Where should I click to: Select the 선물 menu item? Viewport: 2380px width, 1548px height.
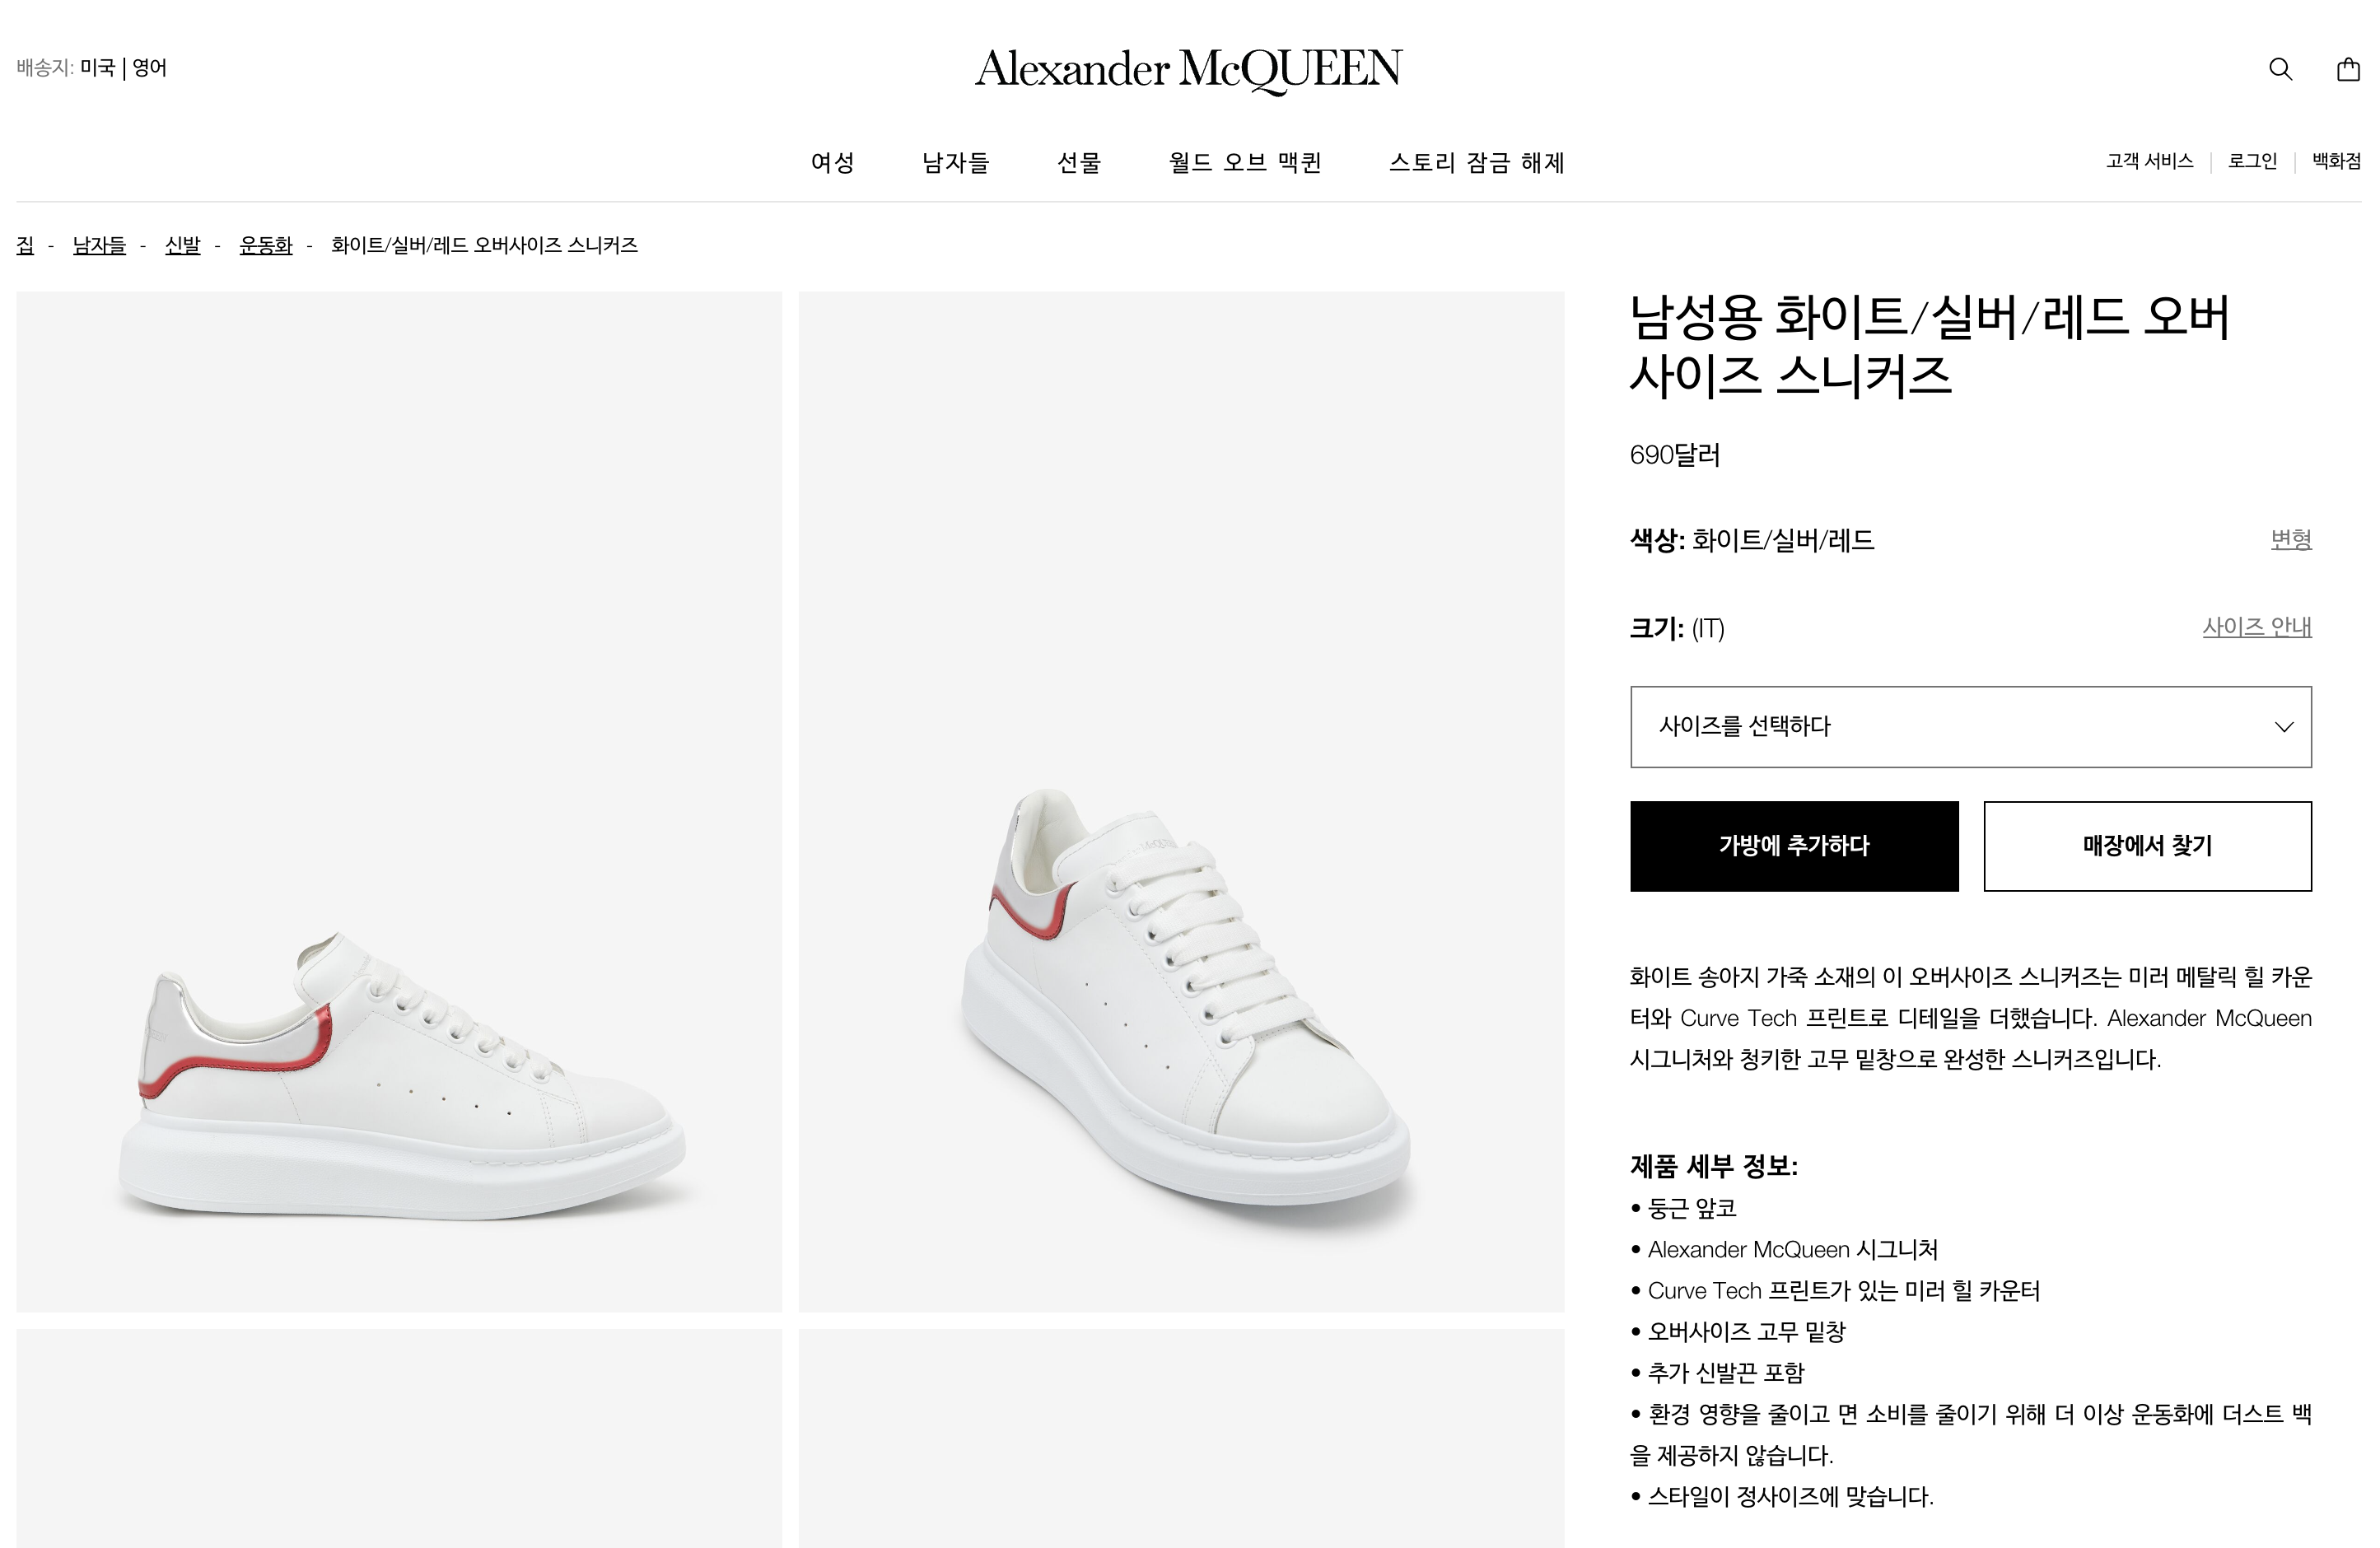(x=1079, y=162)
